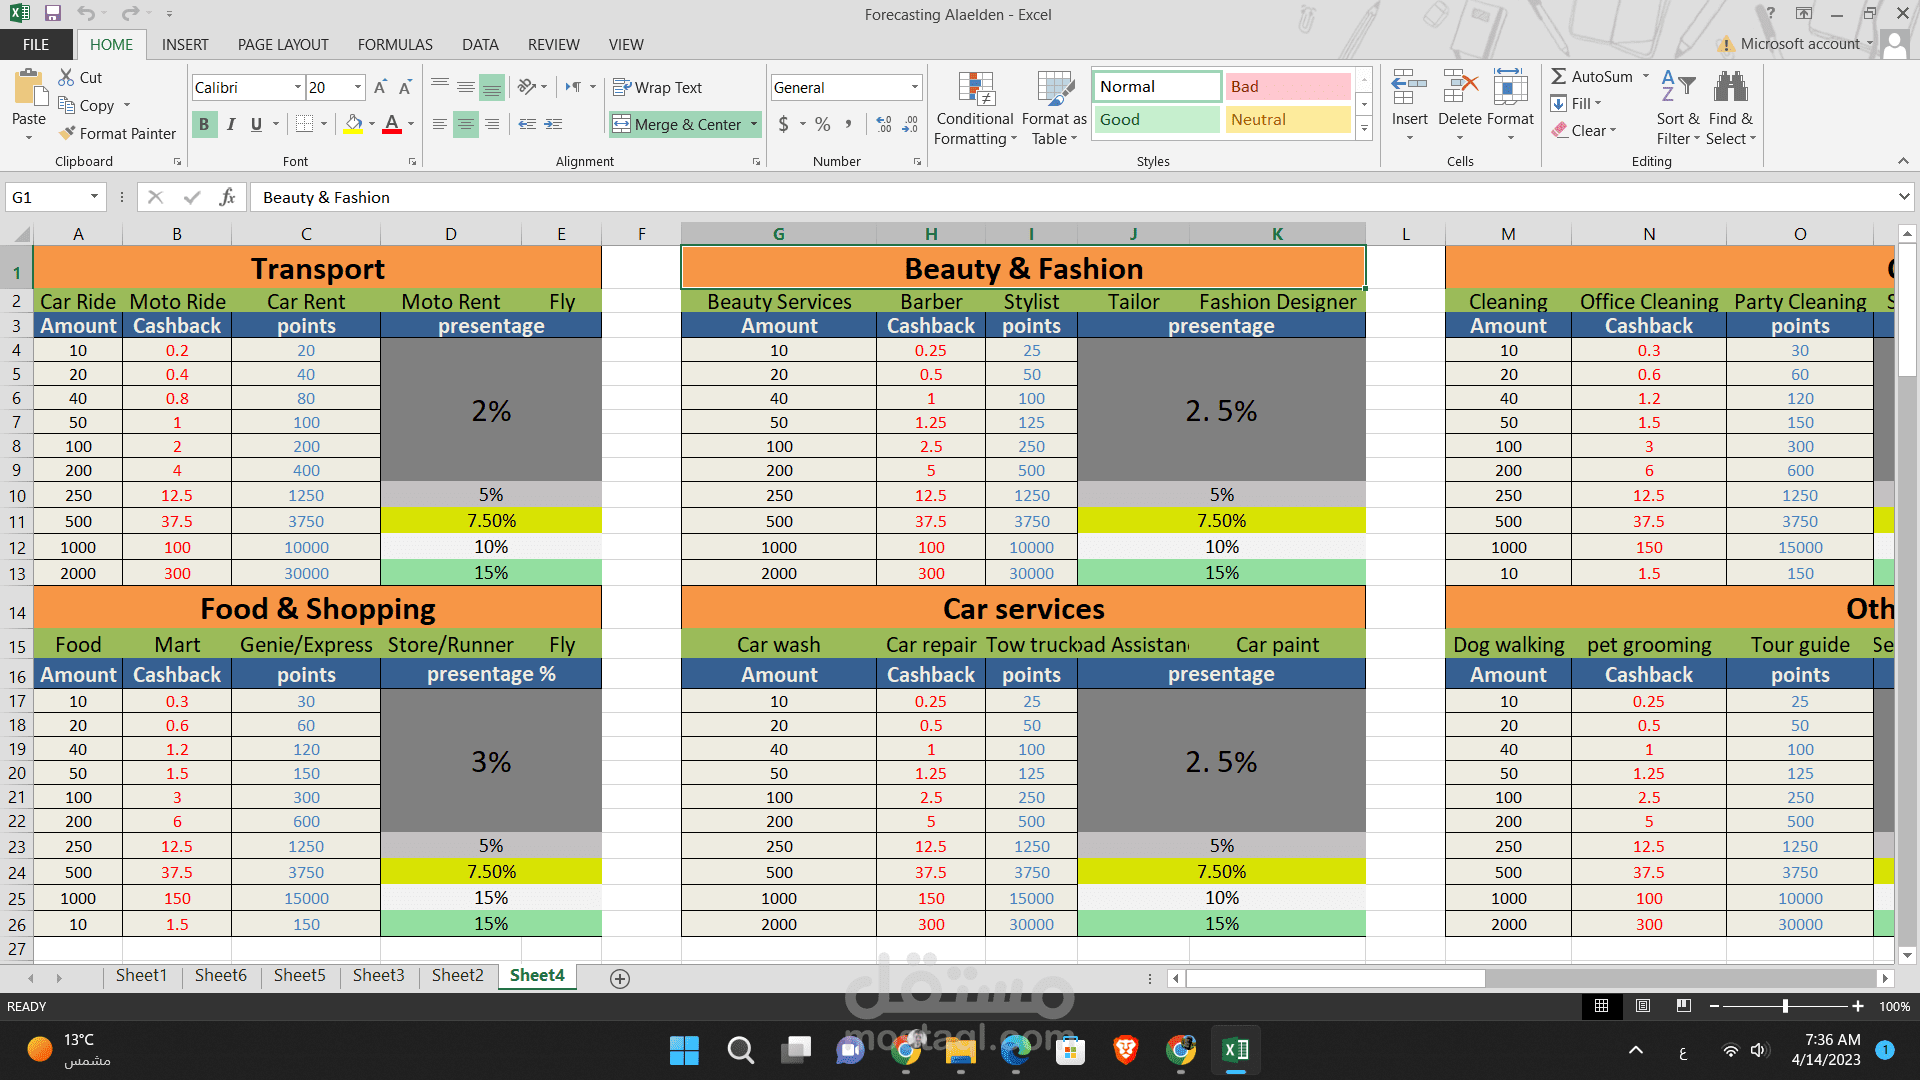Image resolution: width=1920 pixels, height=1080 pixels.
Task: Click the Conditional Formatting icon
Action: tap(975, 90)
